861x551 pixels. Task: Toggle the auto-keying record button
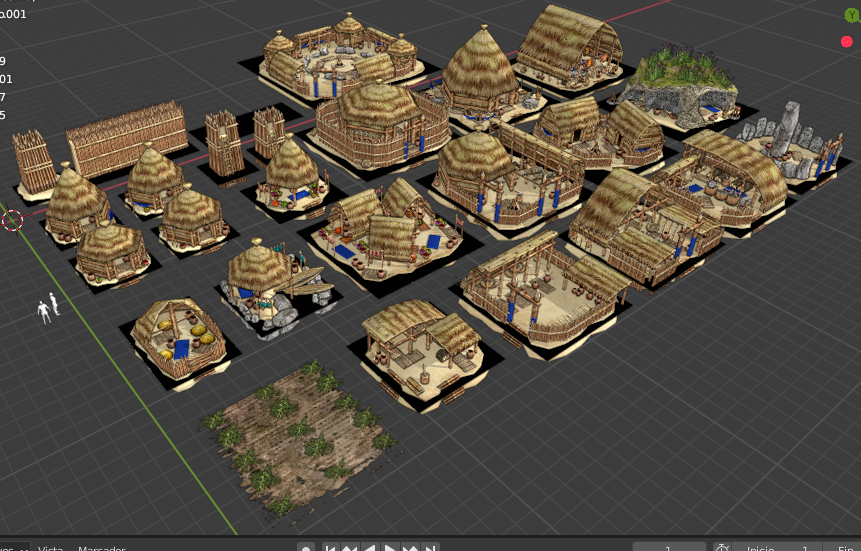(306, 548)
